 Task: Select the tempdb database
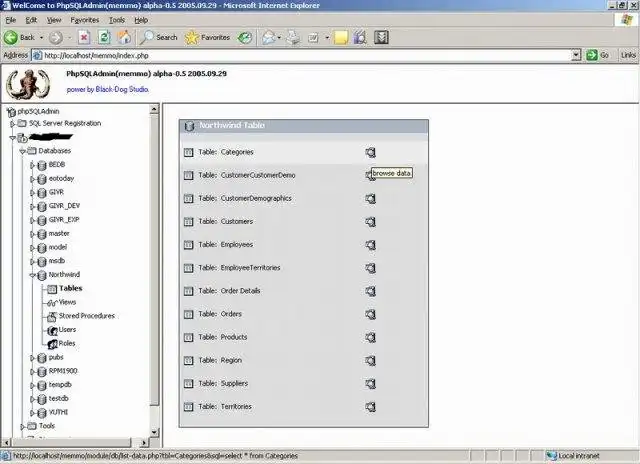click(x=60, y=385)
